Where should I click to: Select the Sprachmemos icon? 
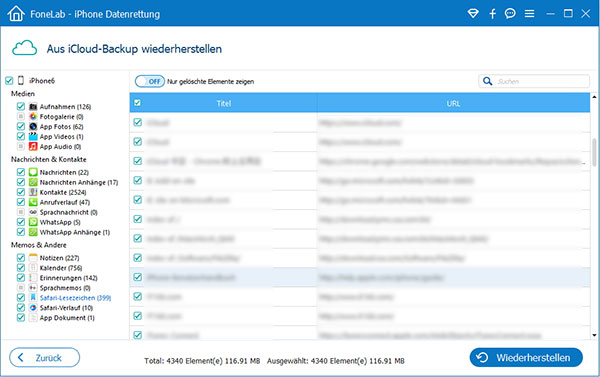point(33,287)
